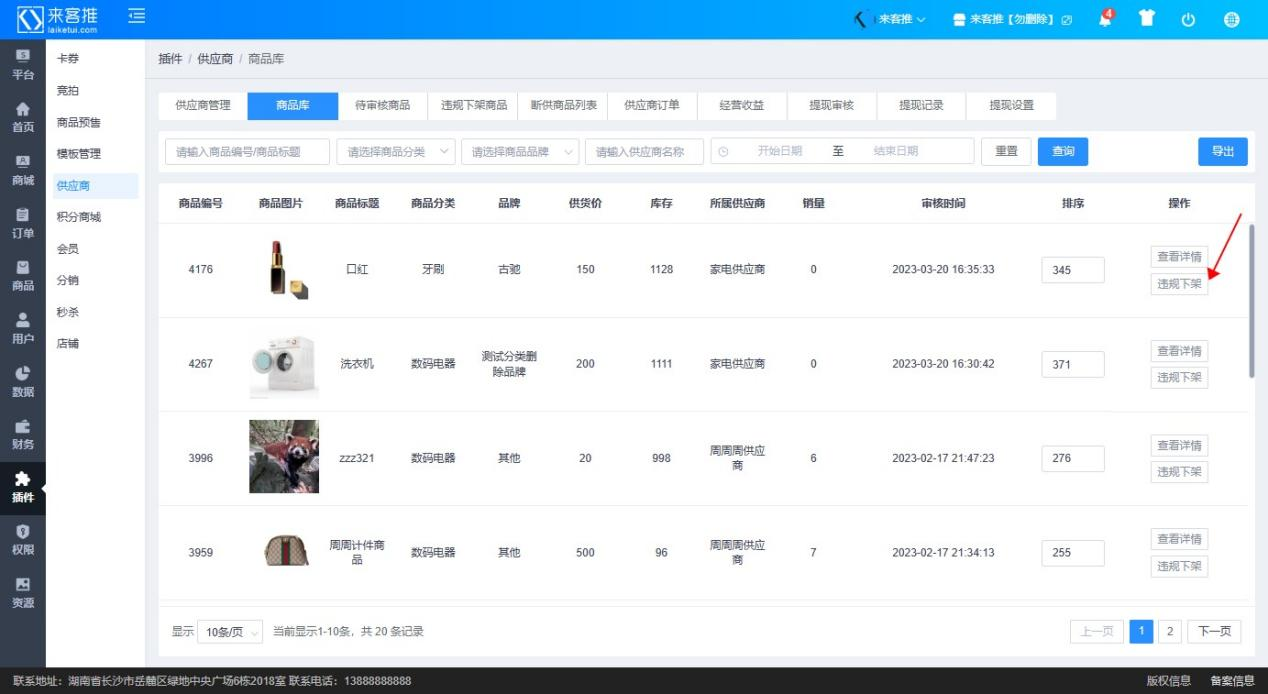Click the 重置 reset button
Image resolution: width=1268 pixels, height=694 pixels.
1006,152
